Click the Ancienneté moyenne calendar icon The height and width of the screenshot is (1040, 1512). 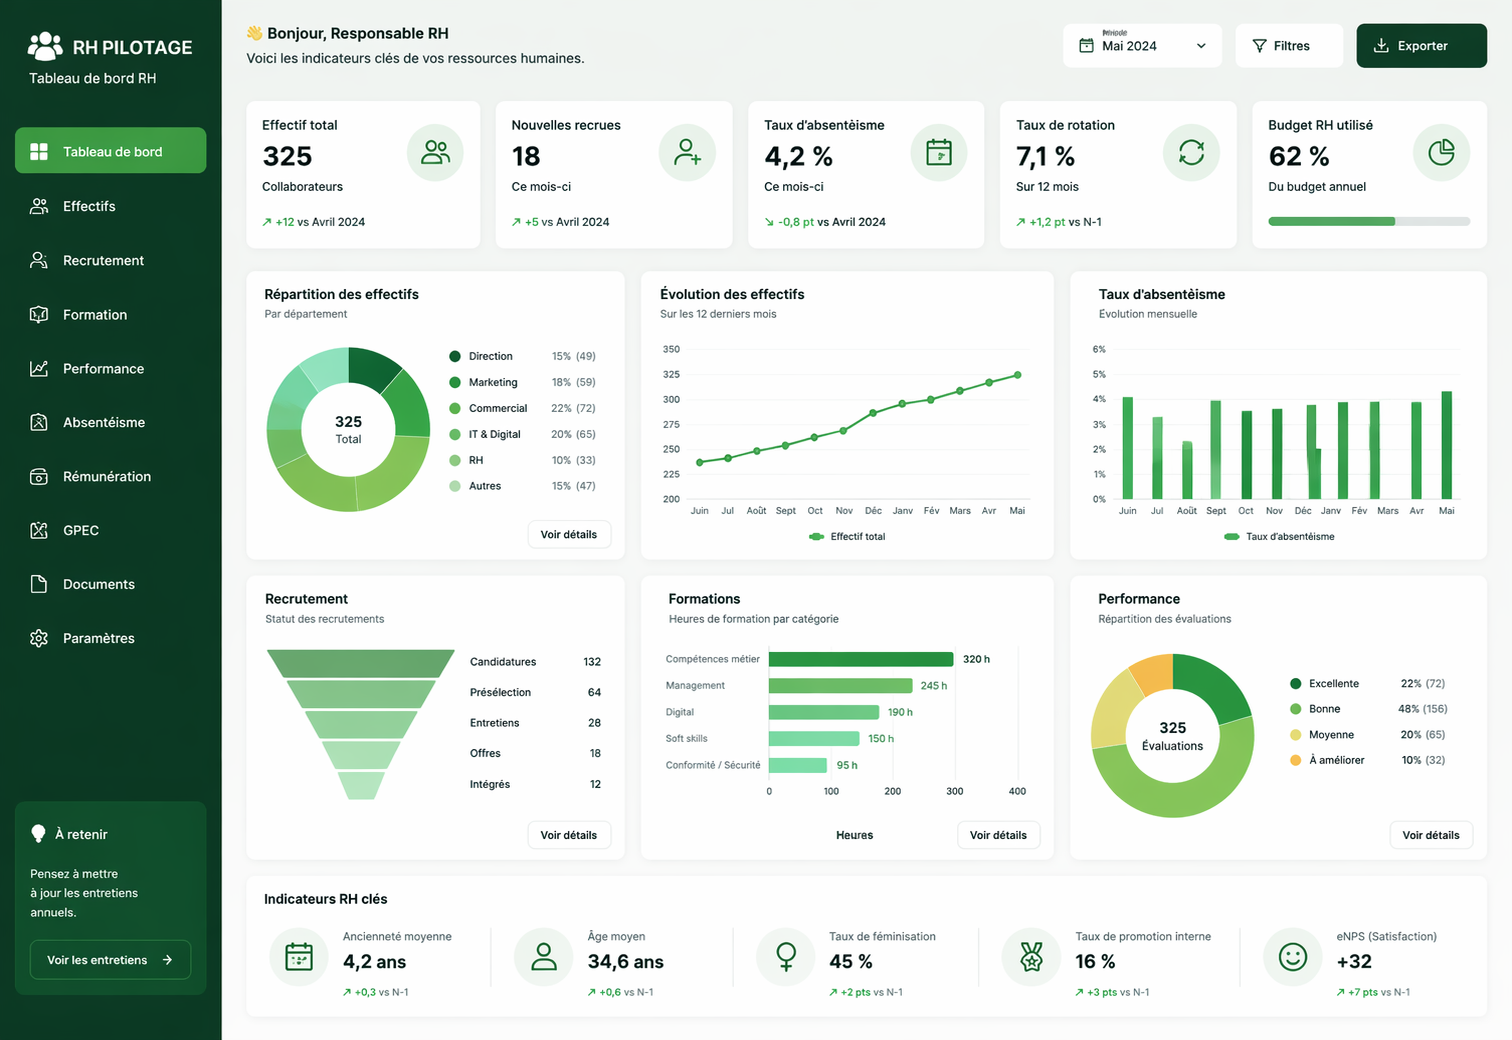299,957
